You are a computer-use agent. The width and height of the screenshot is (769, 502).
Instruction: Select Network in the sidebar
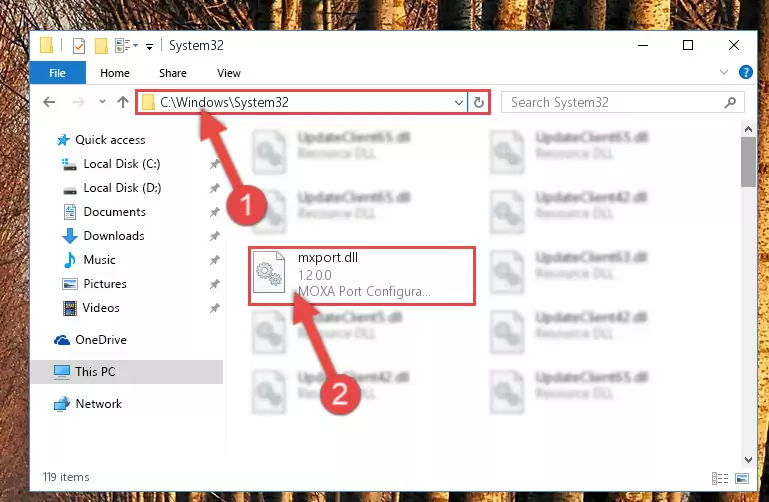pyautogui.click(x=88, y=404)
